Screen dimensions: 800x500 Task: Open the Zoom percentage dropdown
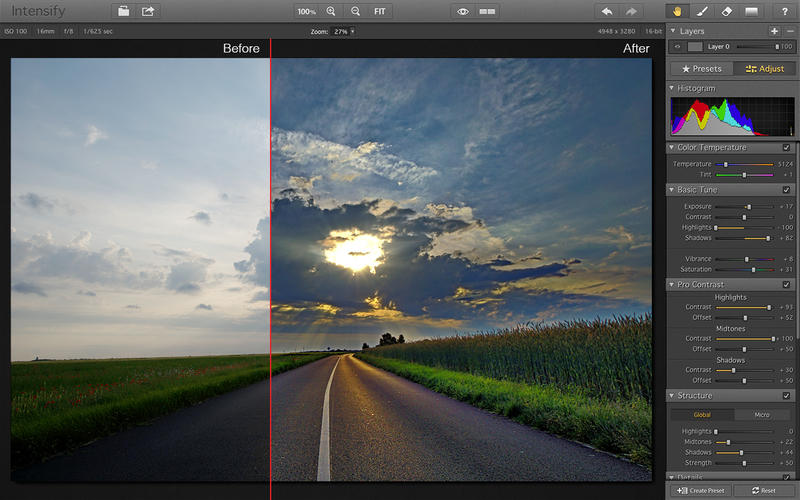pyautogui.click(x=342, y=32)
